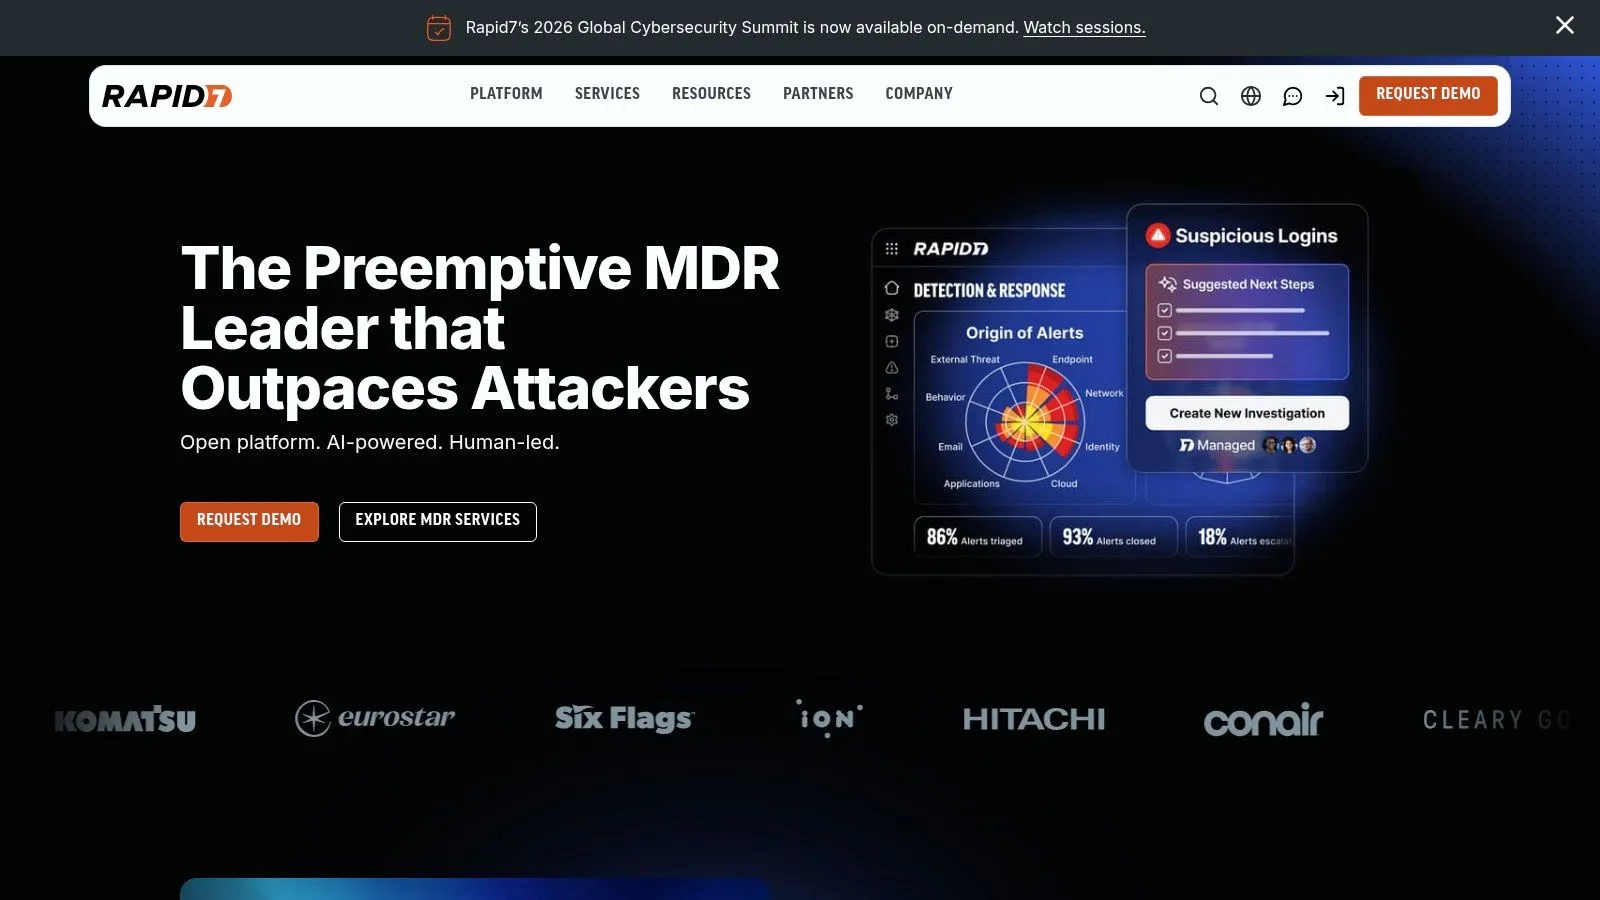The height and width of the screenshot is (900, 1600).
Task: Click the Request Demo button in header
Action: pos(1428,95)
